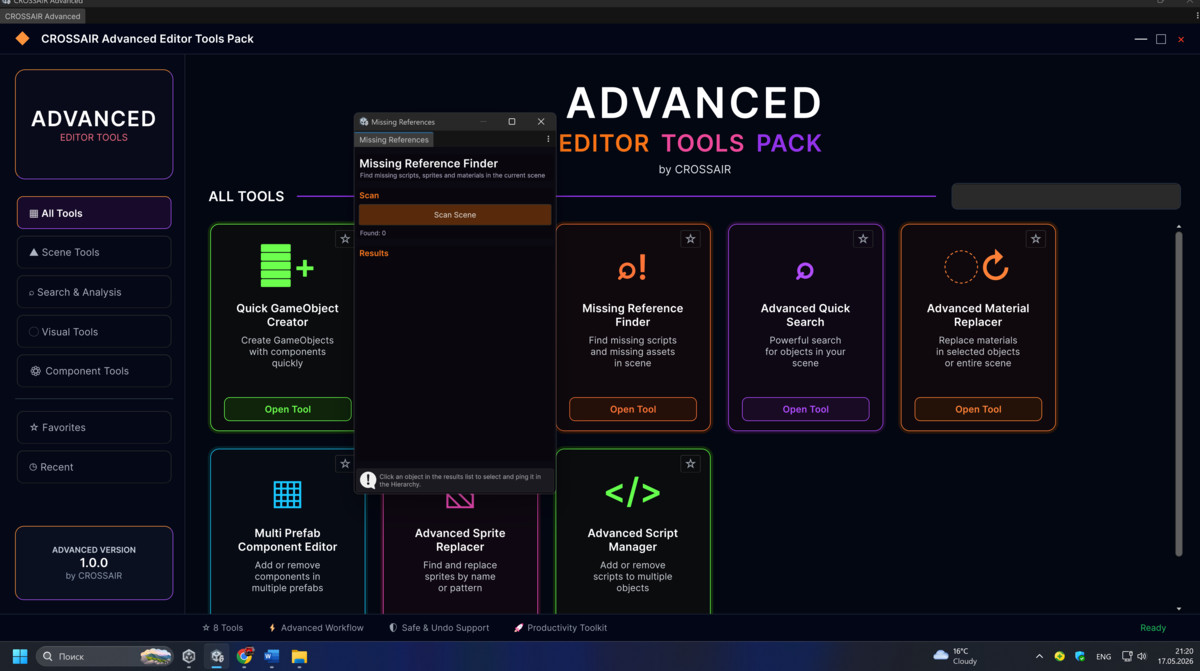This screenshot has width=1200, height=671.
Task: Open Google Chrome from the taskbar
Action: (245, 656)
